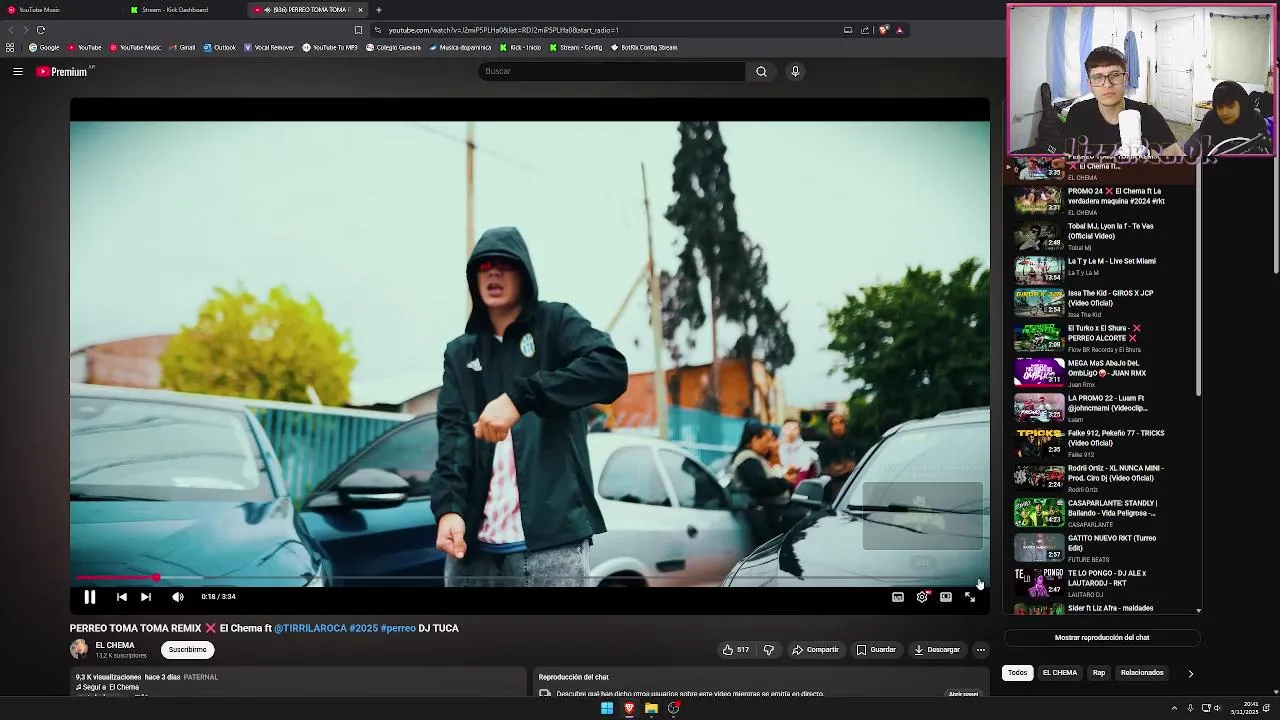Dislike the video with thumbs down

(769, 650)
